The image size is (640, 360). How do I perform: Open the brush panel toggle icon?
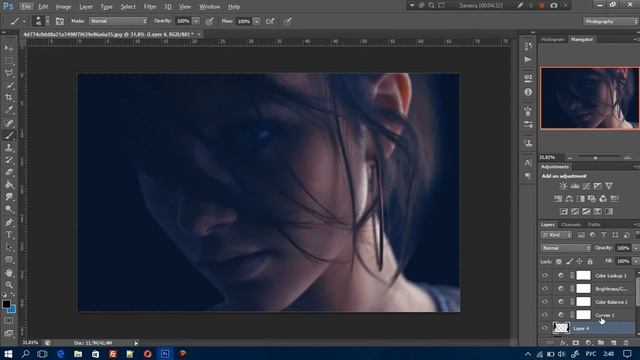pyautogui.click(x=60, y=21)
